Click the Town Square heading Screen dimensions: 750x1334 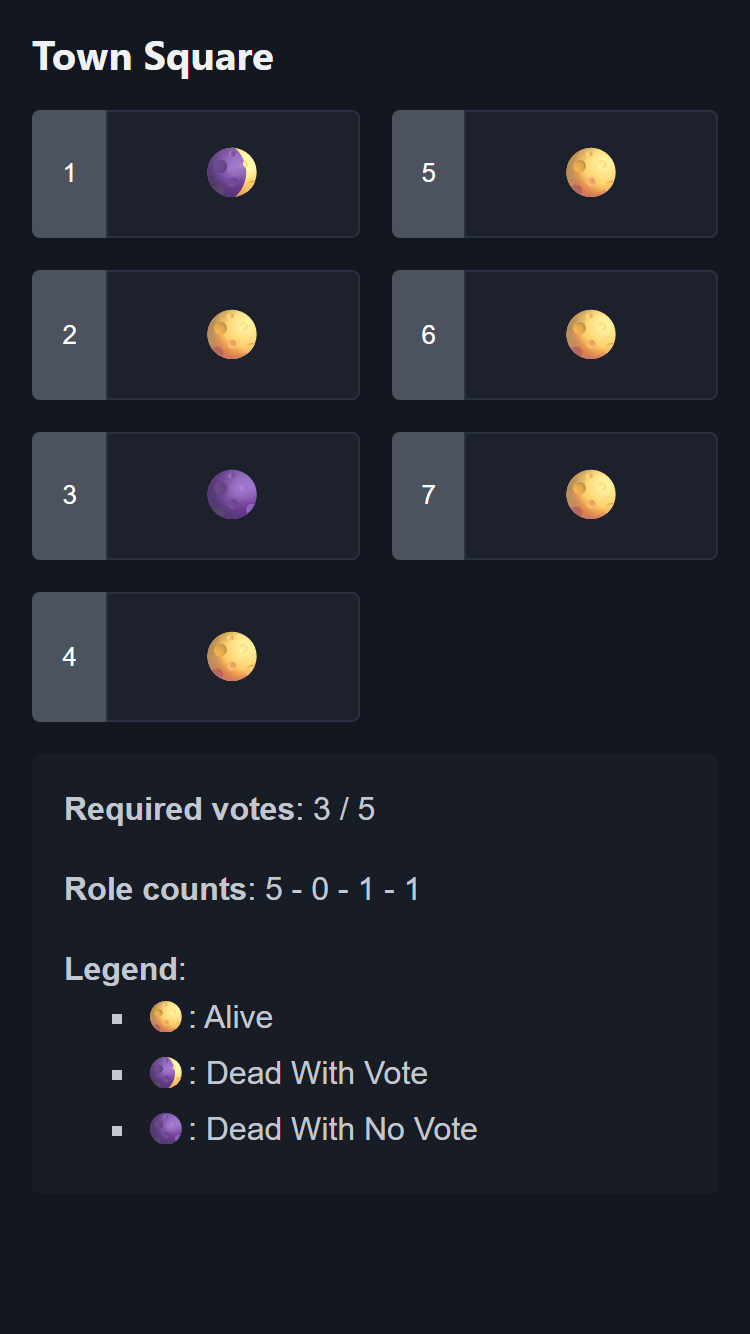point(153,57)
